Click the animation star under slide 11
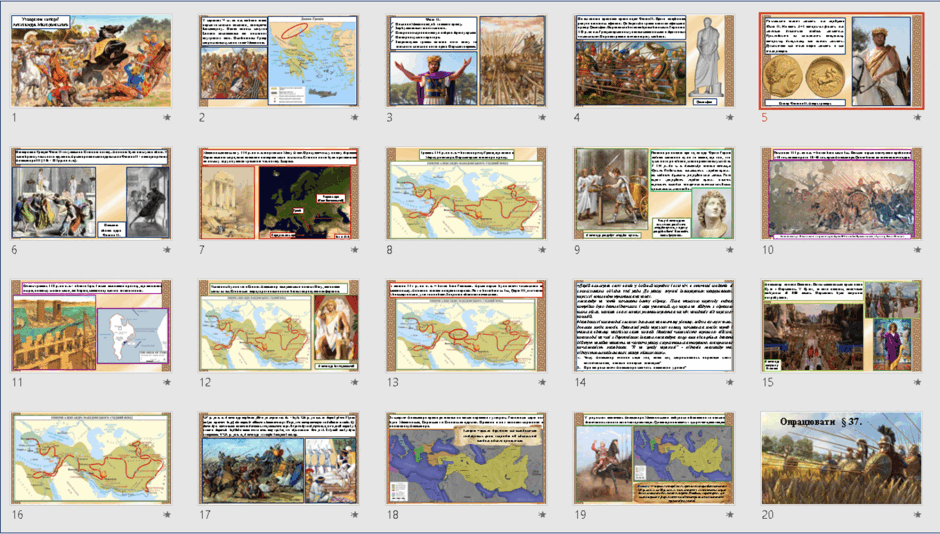 coord(167,382)
